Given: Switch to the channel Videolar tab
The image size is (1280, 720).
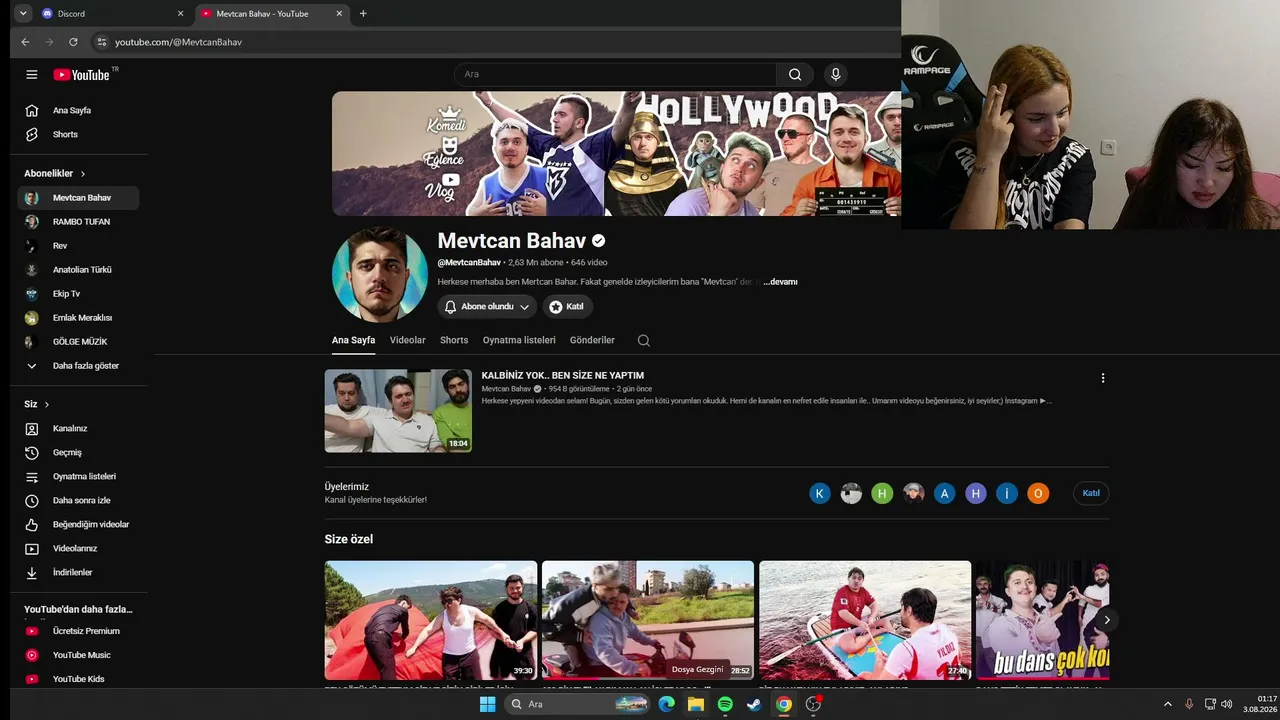Looking at the screenshot, I should 408,340.
